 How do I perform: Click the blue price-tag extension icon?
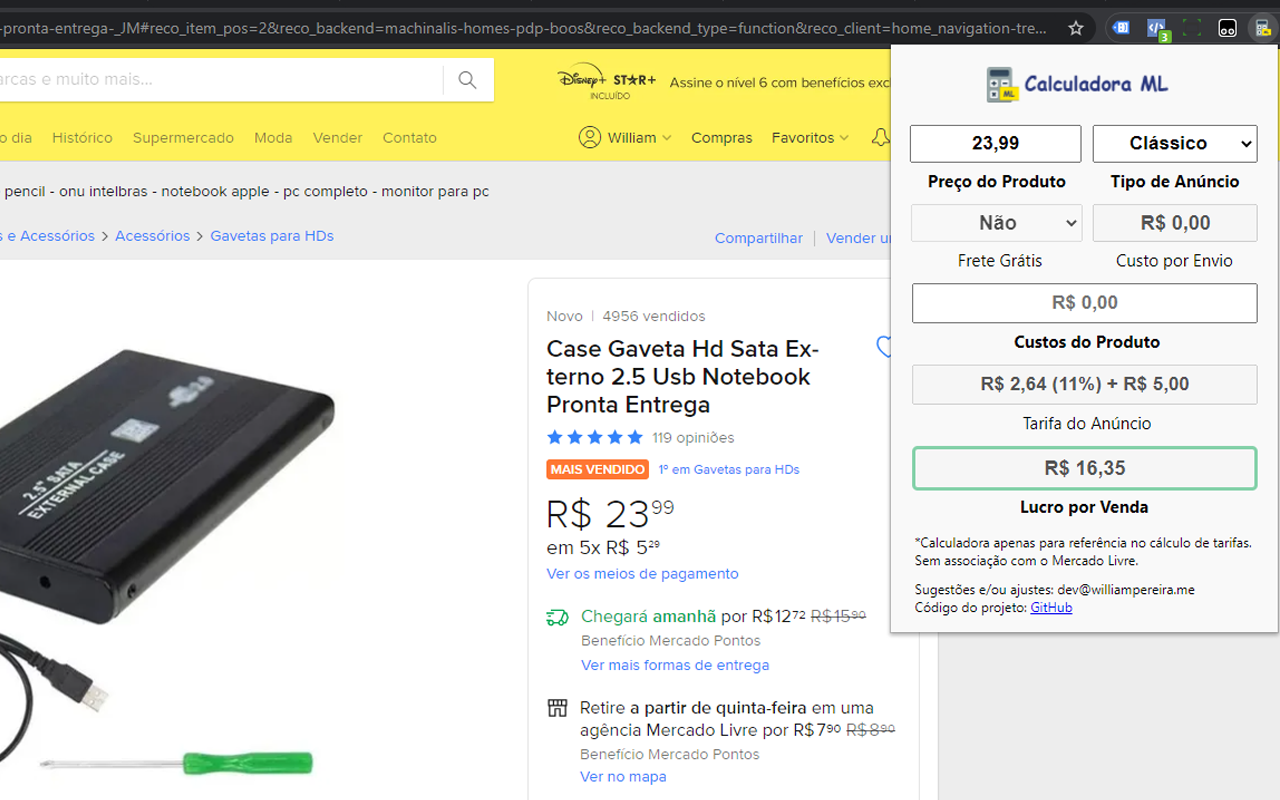click(x=1120, y=27)
